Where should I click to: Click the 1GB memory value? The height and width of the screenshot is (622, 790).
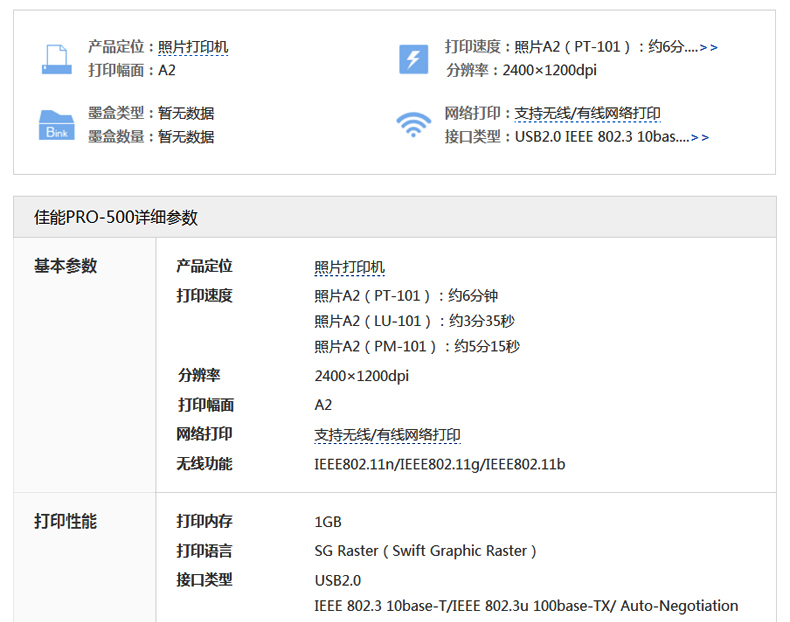(x=328, y=522)
